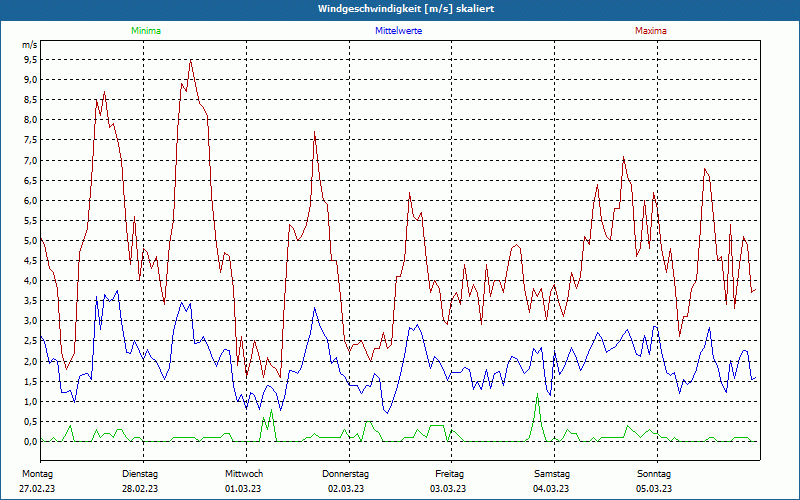800x500 pixels.
Task: Click the green Minima peak before Samstag
Action: pyautogui.click(x=537, y=394)
